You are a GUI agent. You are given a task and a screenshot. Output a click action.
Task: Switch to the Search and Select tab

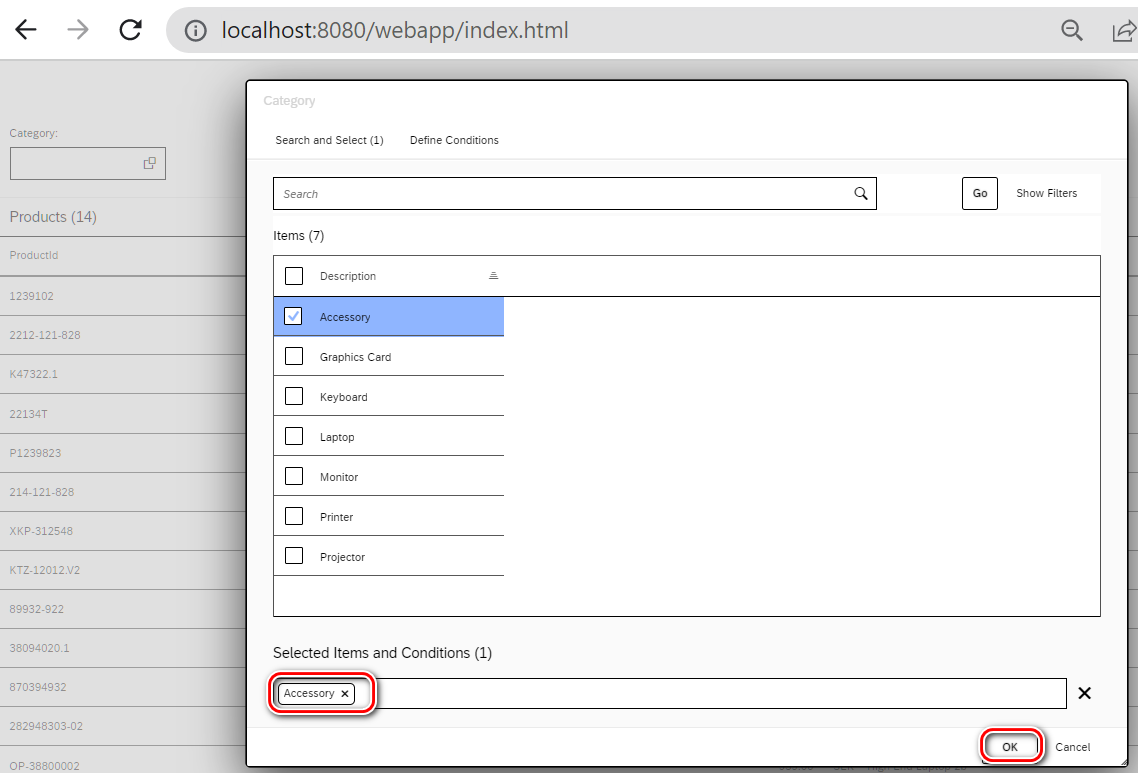[x=329, y=140]
